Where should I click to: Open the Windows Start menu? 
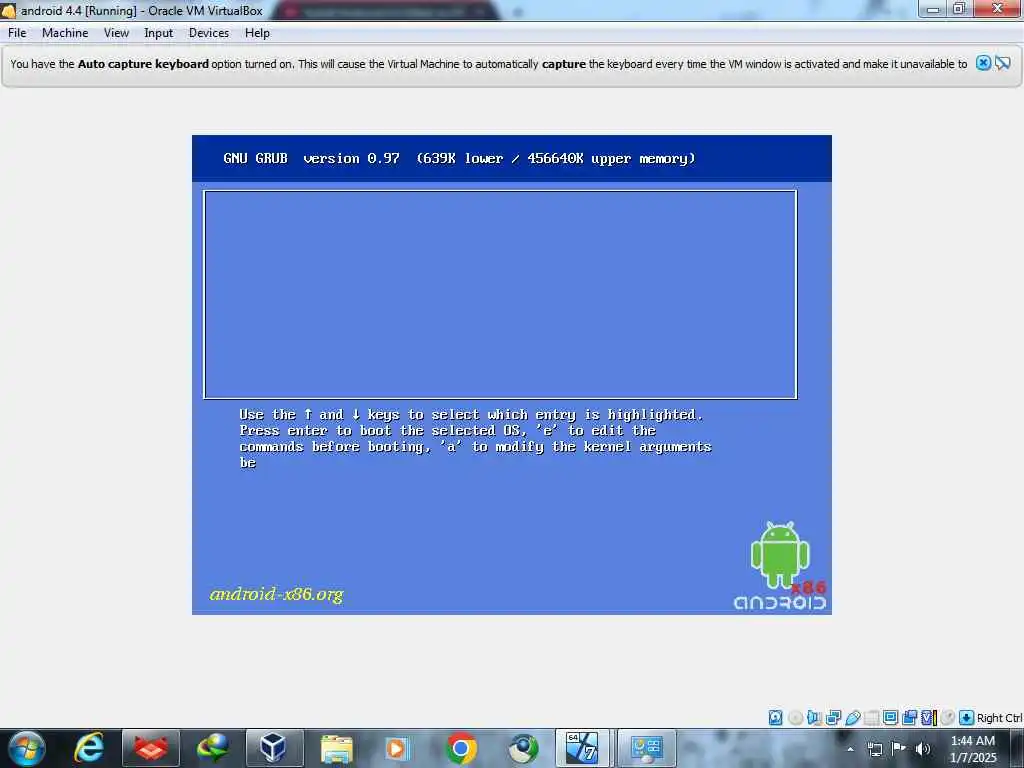[x=27, y=748]
